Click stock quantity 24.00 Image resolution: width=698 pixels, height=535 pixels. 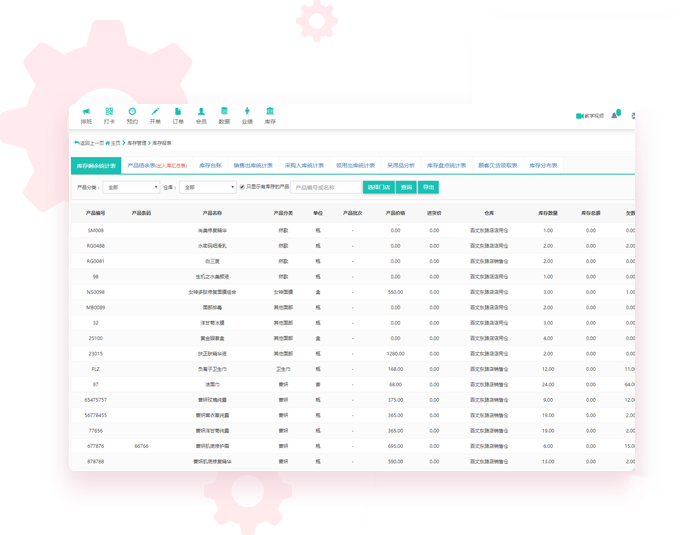click(x=548, y=385)
